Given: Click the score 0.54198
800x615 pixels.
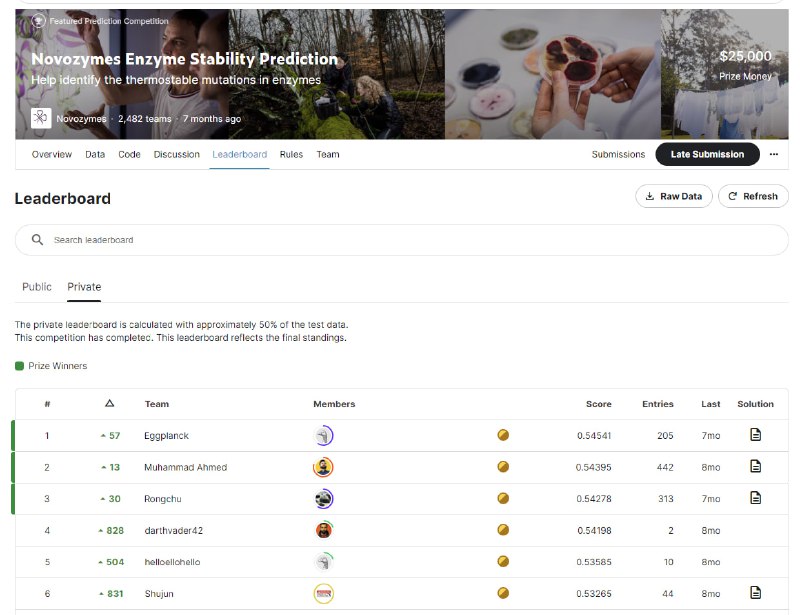Looking at the screenshot, I should pyautogui.click(x=594, y=531).
